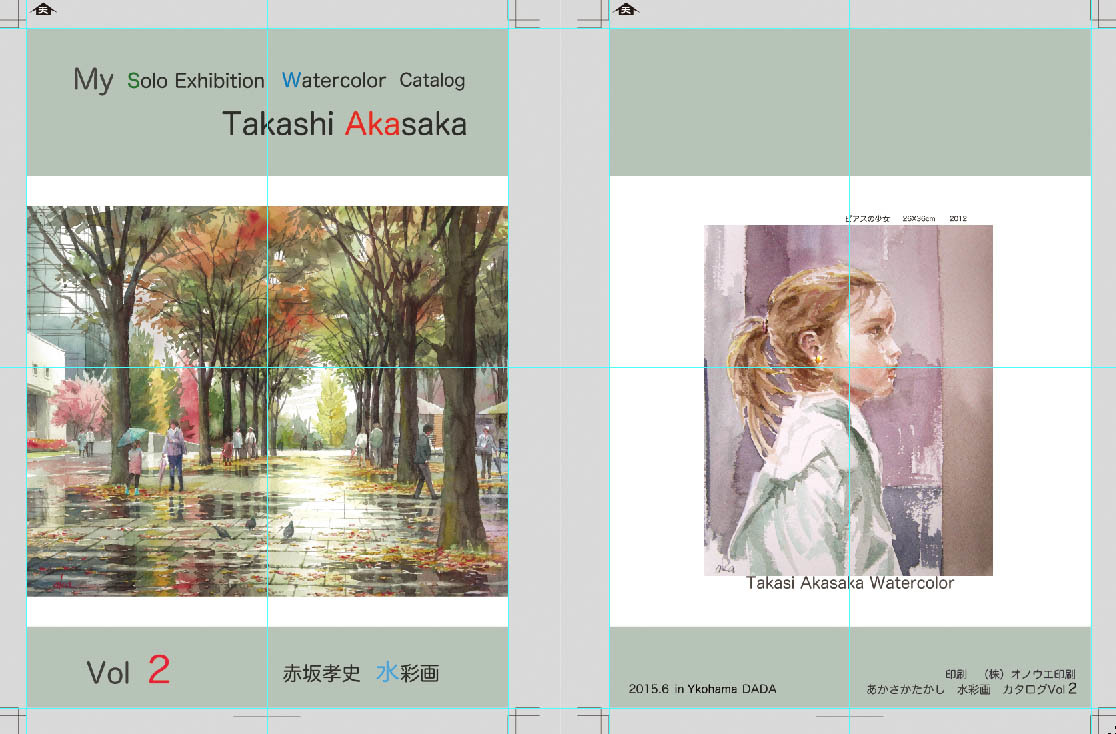The height and width of the screenshot is (734, 1116).
Task: Select the "Catalog" word in the cover title
Action: click(x=432, y=80)
